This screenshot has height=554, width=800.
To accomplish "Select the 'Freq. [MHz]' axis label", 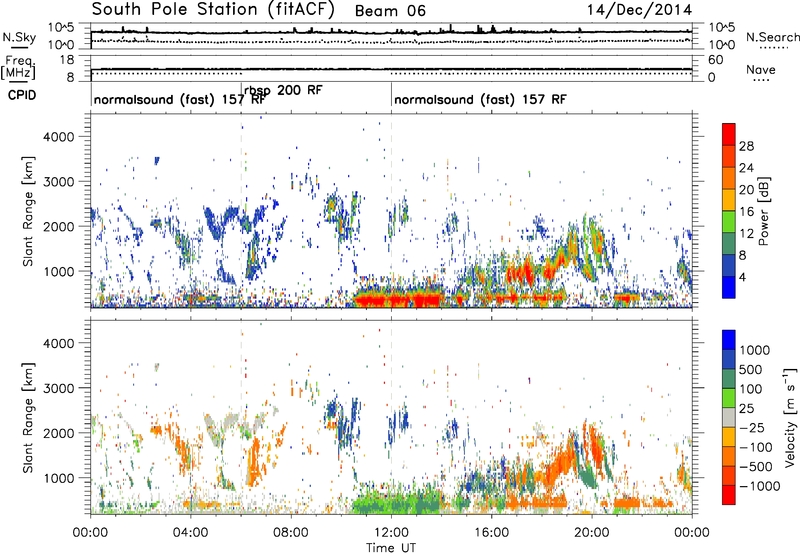I will [18, 68].
